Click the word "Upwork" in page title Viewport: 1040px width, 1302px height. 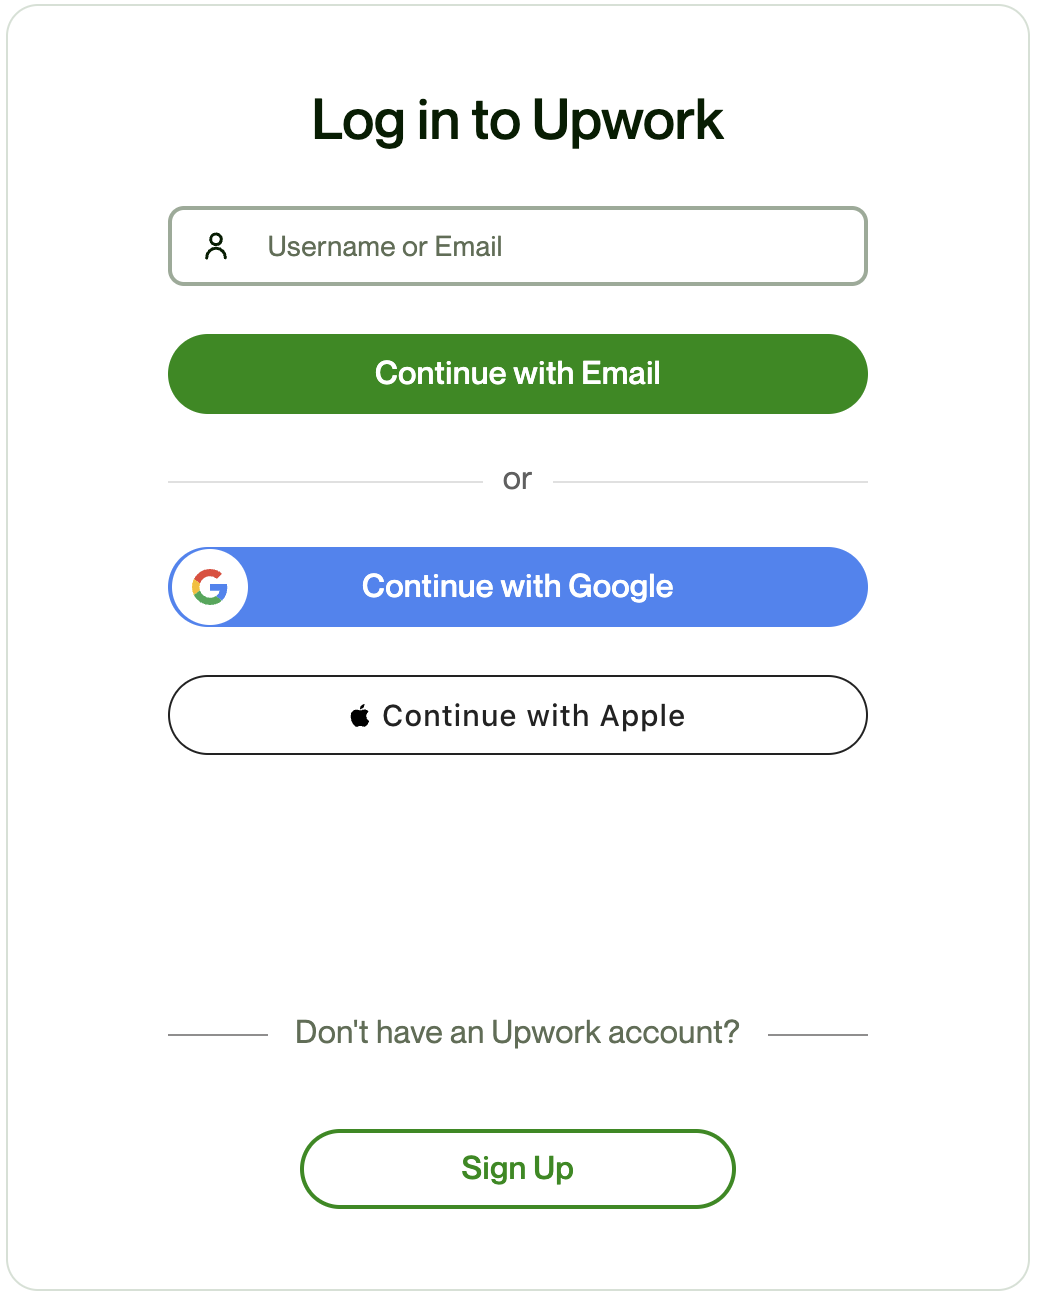pyautogui.click(x=627, y=120)
